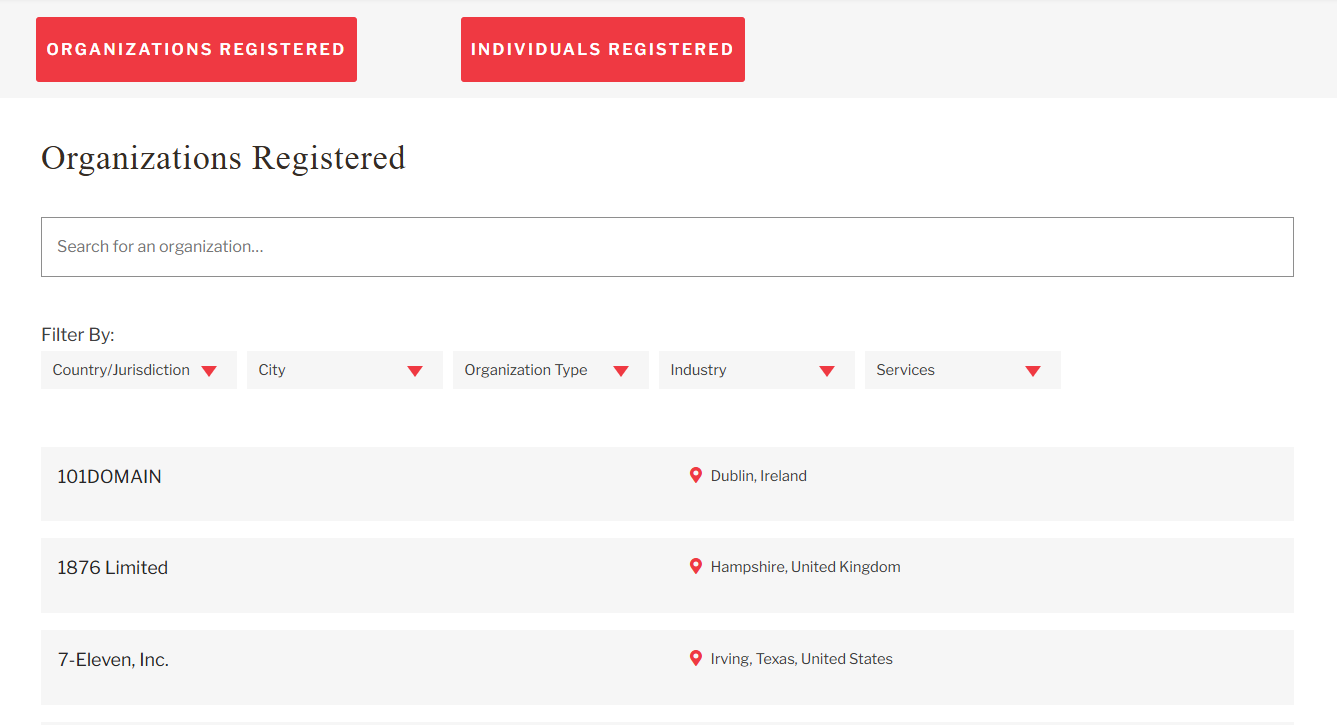Click the red arrow on Industry filter
The width and height of the screenshot is (1337, 725).
827,371
